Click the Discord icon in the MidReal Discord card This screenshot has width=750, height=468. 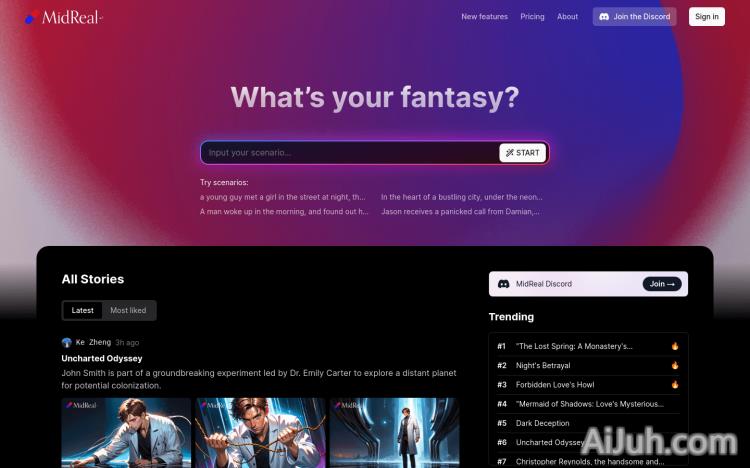pyautogui.click(x=503, y=284)
